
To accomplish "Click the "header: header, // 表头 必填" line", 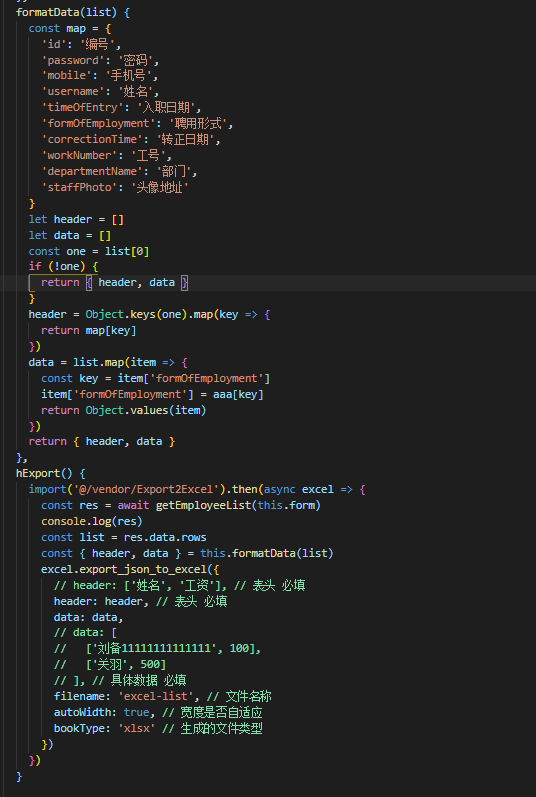I will click(141, 602).
